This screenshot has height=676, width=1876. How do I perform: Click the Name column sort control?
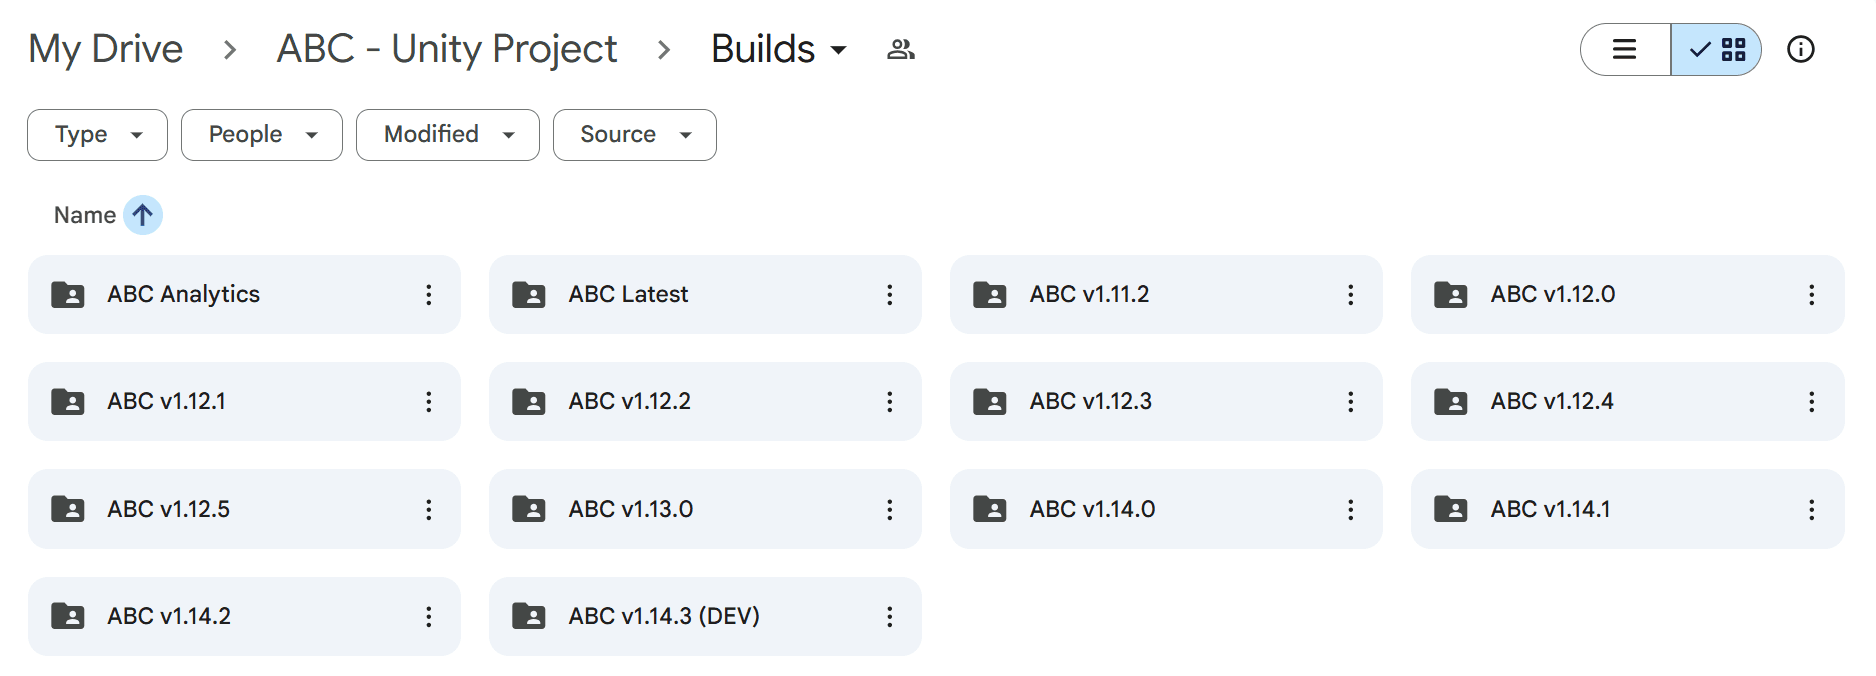click(x=85, y=214)
